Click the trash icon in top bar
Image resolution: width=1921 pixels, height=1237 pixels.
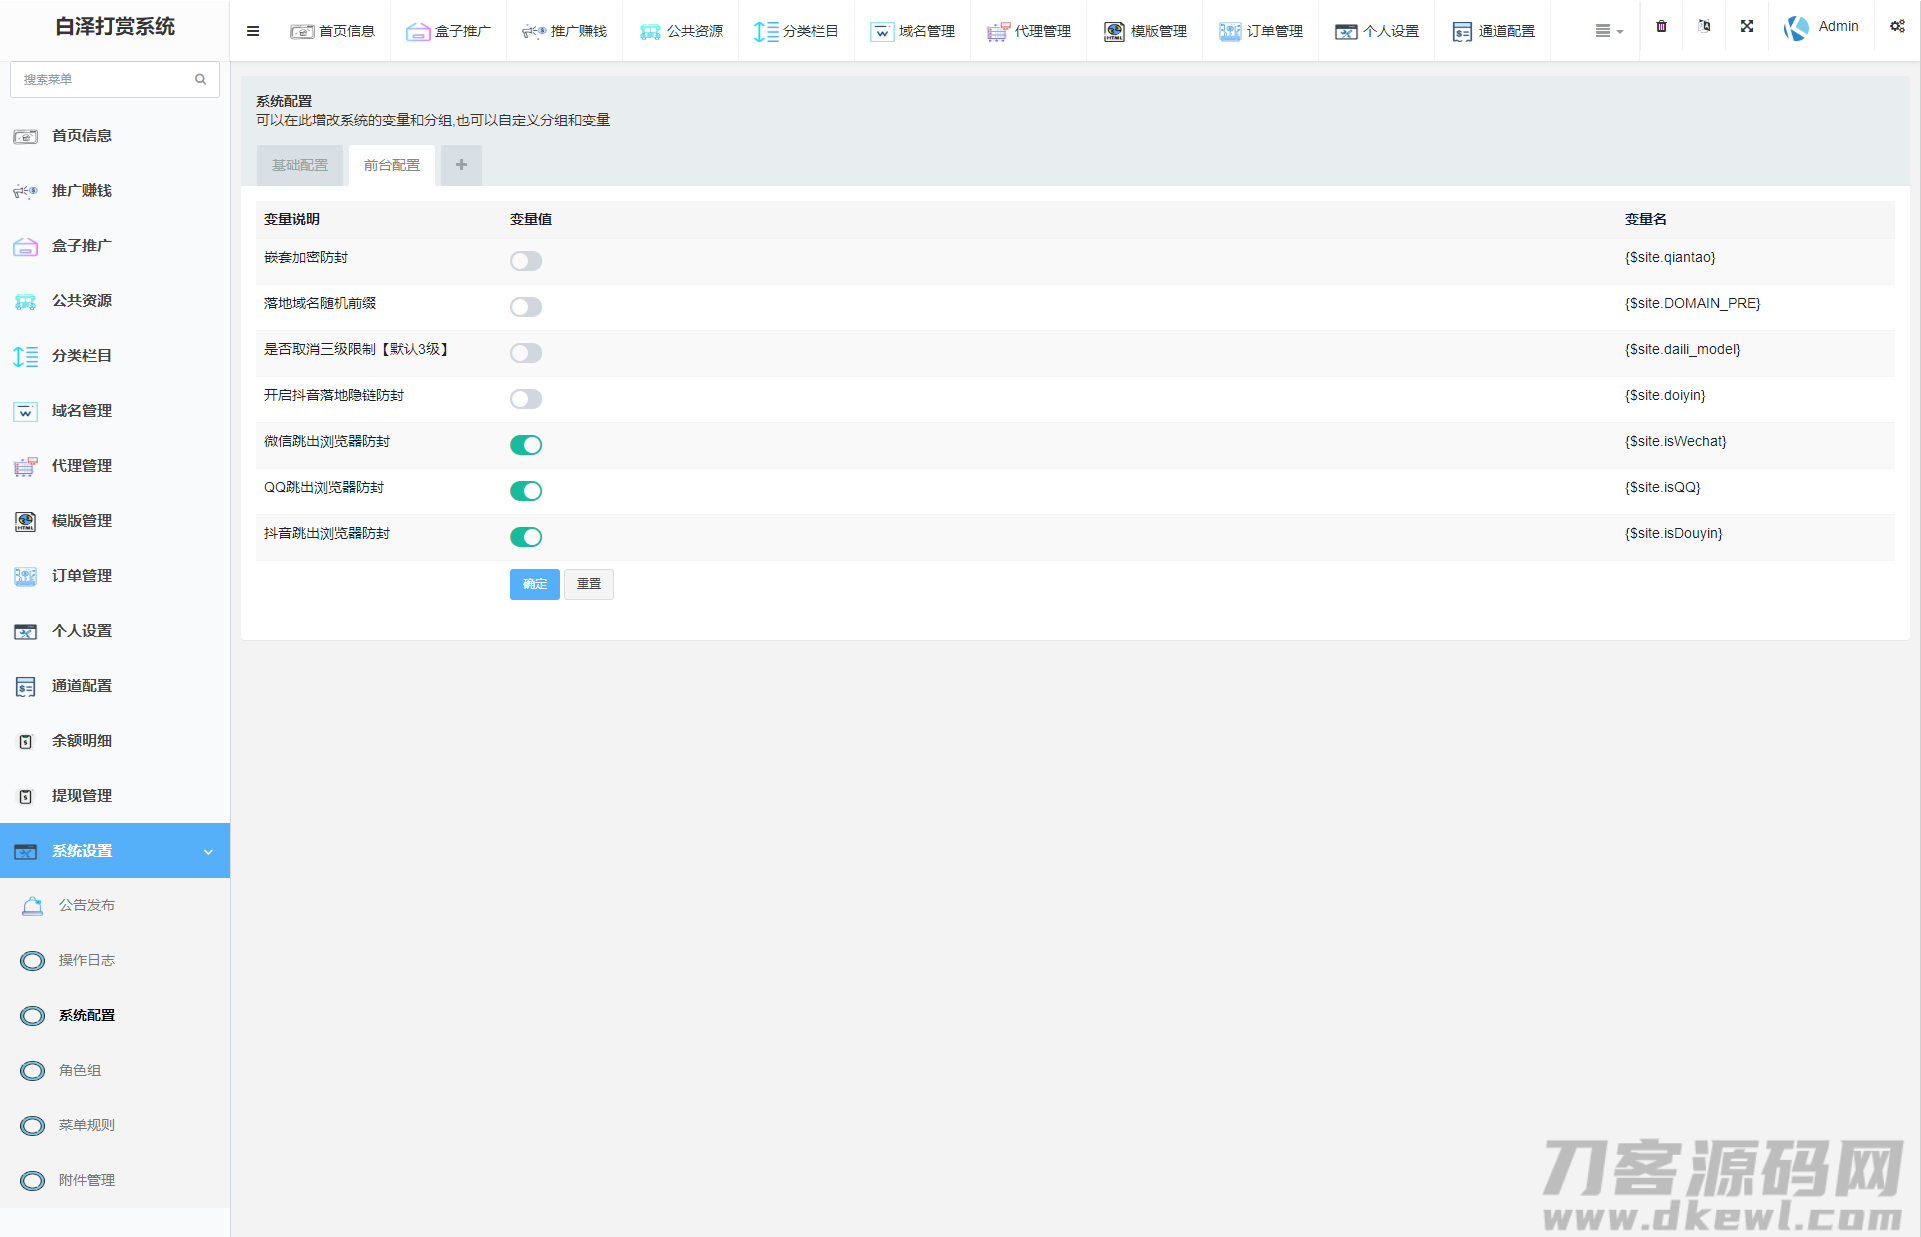1661,27
